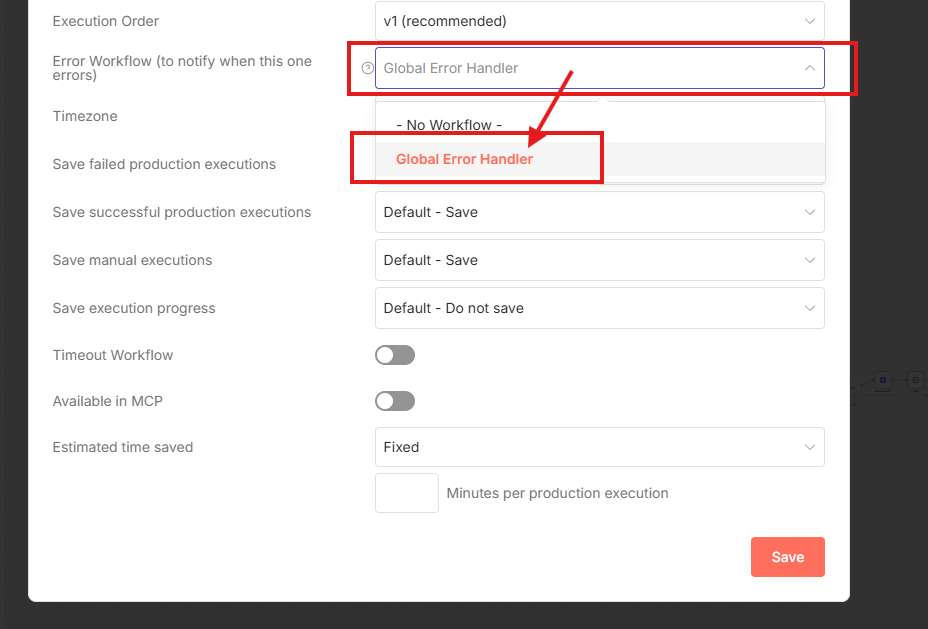
Task: Click the 'Timeout Workflow' label text
Action: (x=113, y=355)
